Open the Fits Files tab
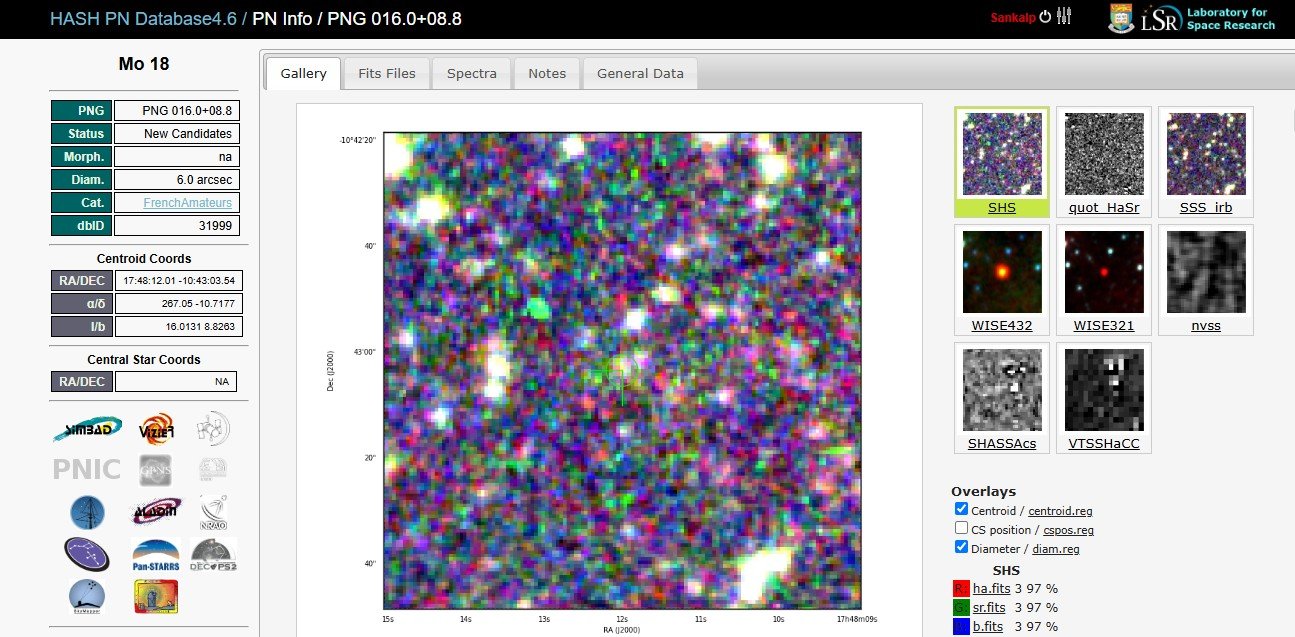Image resolution: width=1295 pixels, height=637 pixels. click(387, 74)
